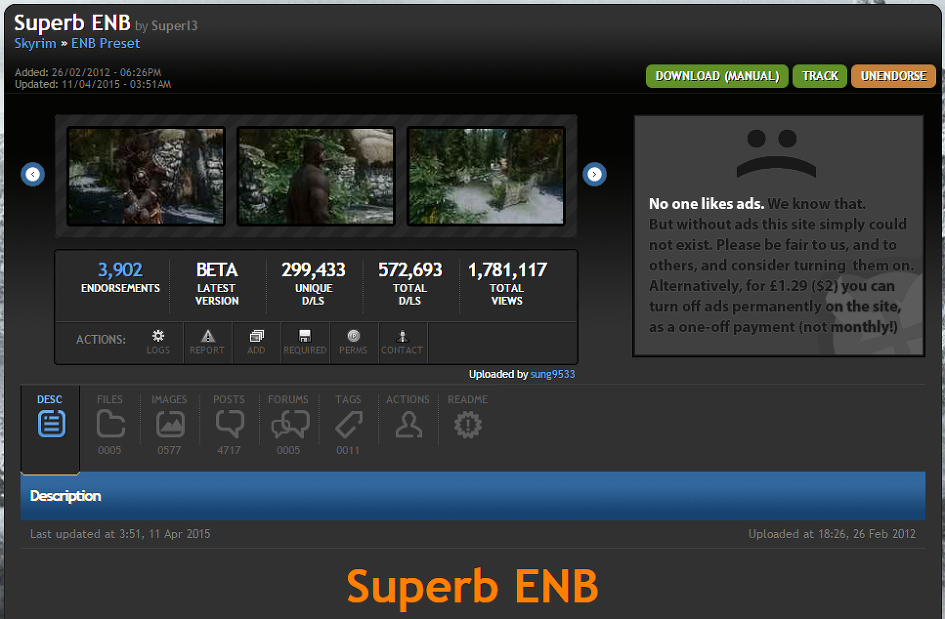Go to previous gallery images arrow
Image resolution: width=945 pixels, height=619 pixels.
pyautogui.click(x=33, y=174)
